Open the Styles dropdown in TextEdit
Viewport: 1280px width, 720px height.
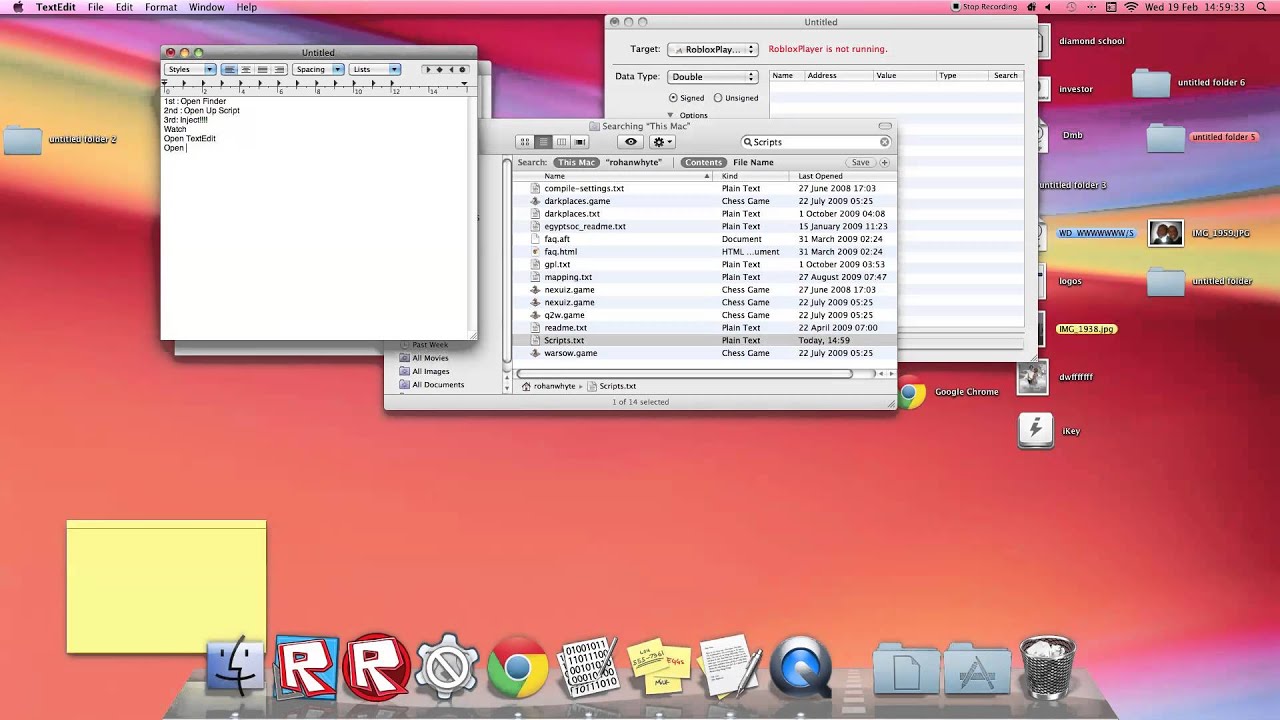(x=190, y=70)
